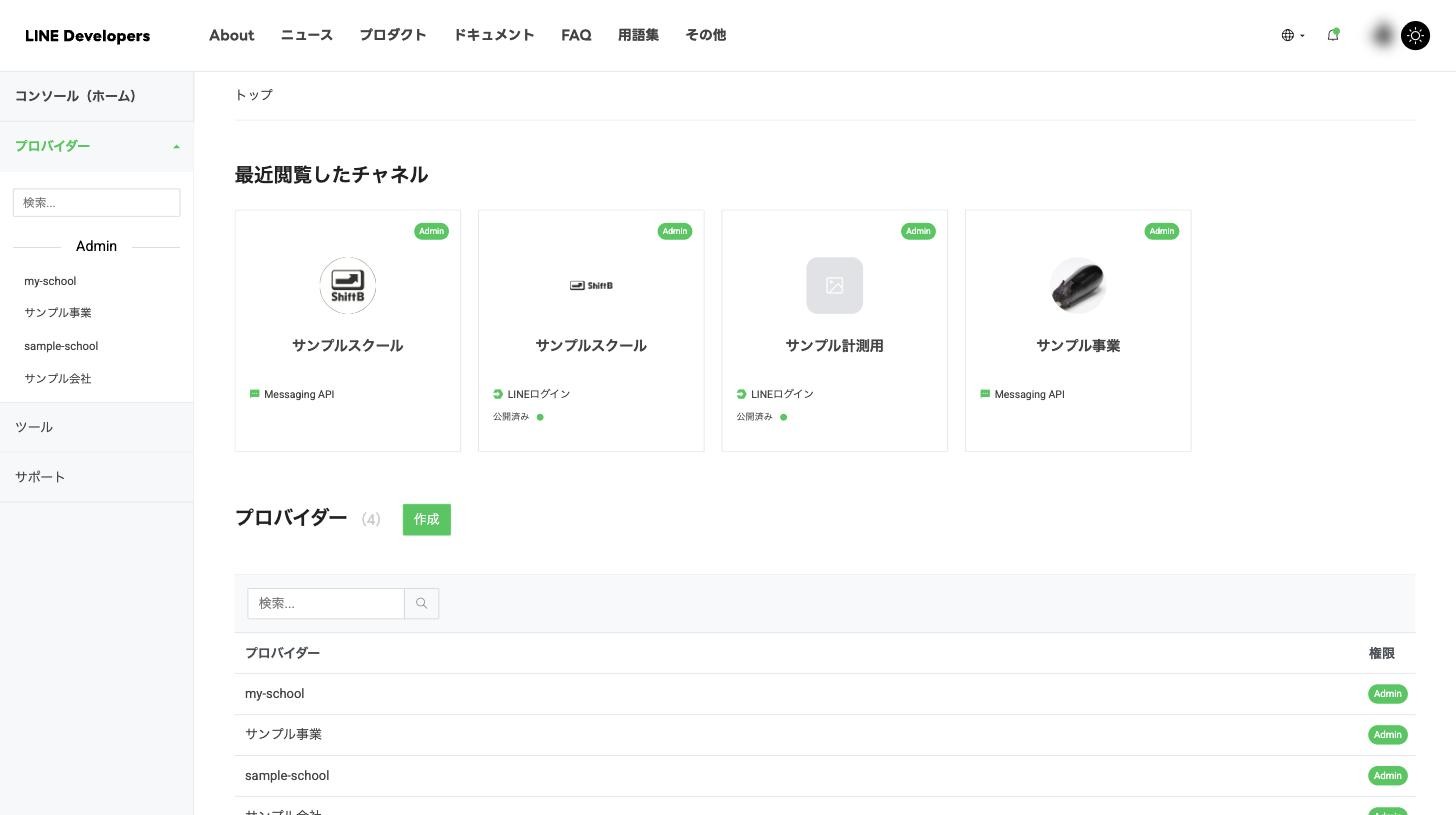Viewport: 1456px width, 815px height.
Task: Click LINEログイン icon on サンプル計測用 card
Action: coord(741,394)
